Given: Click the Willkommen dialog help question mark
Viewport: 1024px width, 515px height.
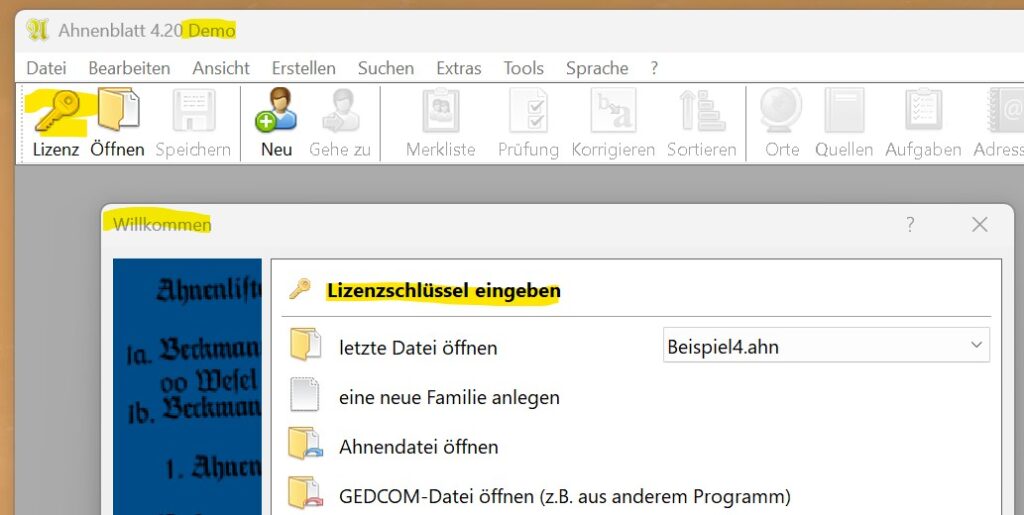Looking at the screenshot, I should [910, 225].
